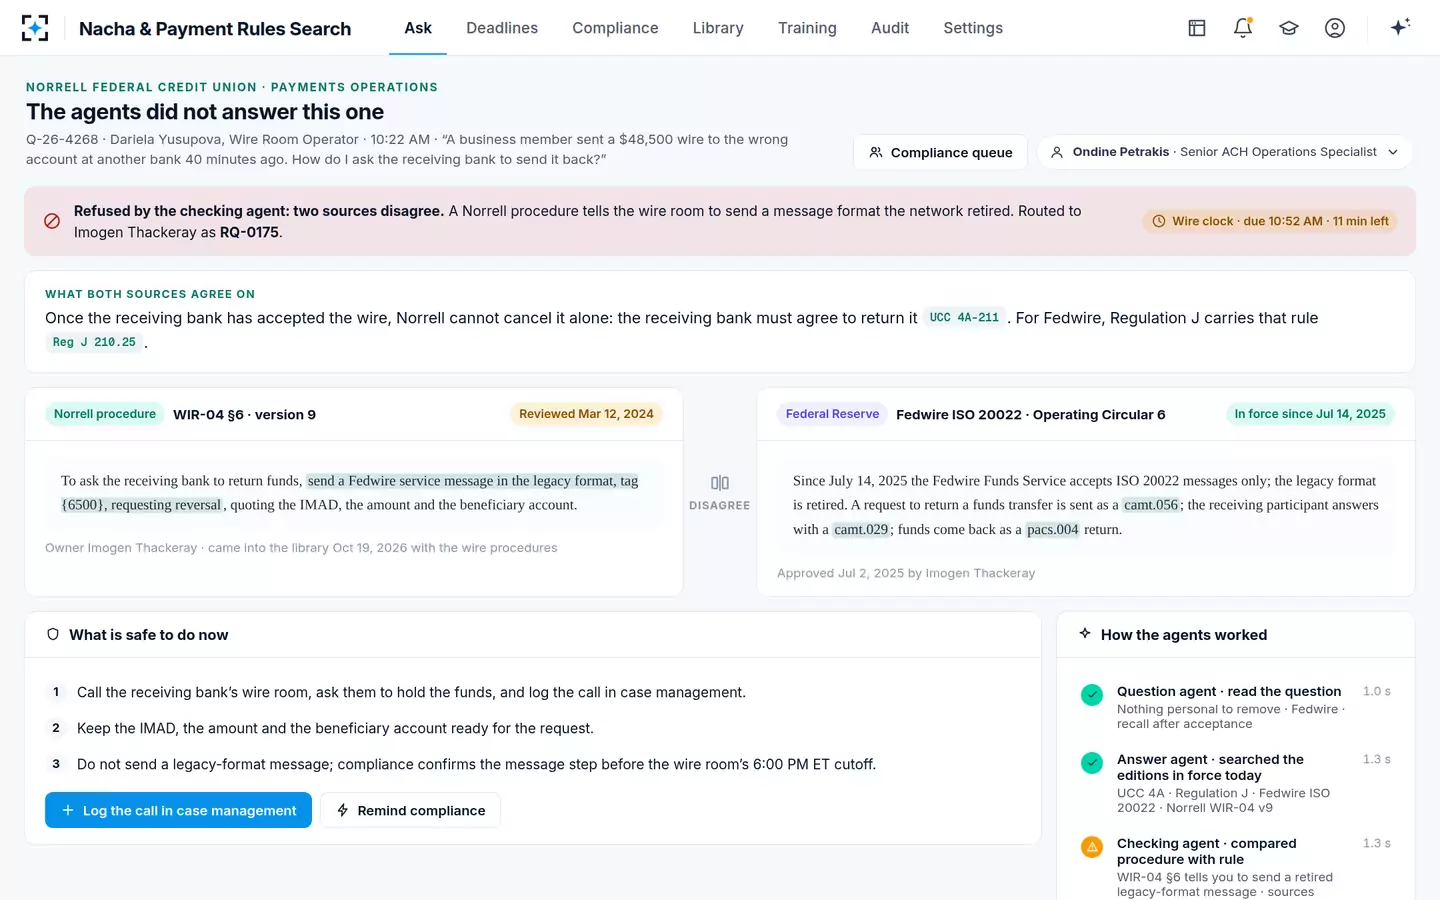Viewport: 1440px width, 900px height.
Task: Click the Fedwire ISO 20022 Operating Circular 6 title
Action: (x=1031, y=415)
